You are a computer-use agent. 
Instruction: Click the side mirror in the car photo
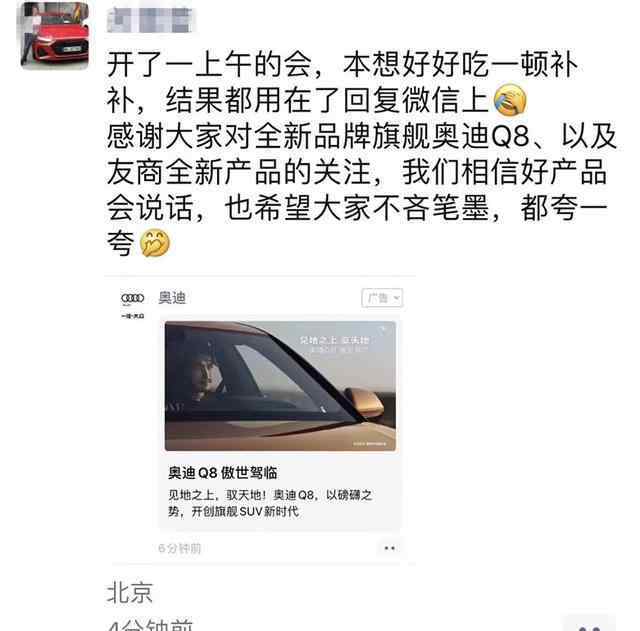click(364, 402)
